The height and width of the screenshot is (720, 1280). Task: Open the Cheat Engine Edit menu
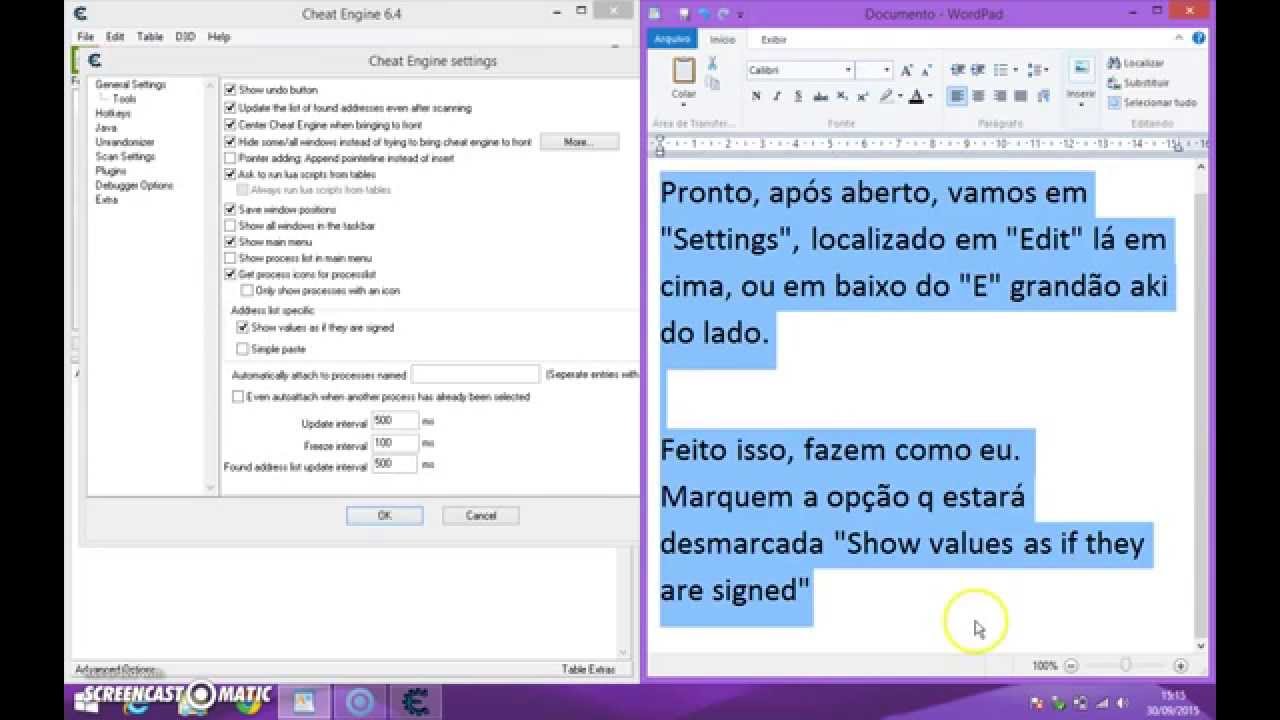tap(115, 36)
